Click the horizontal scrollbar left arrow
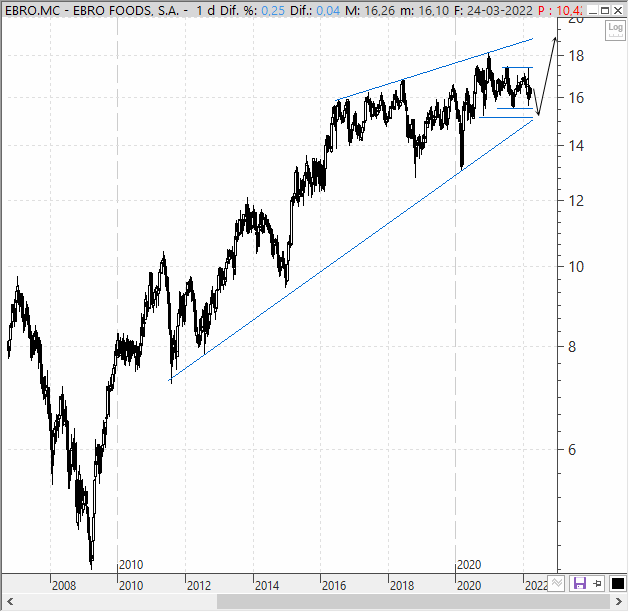Screen dimensions: 629x612 10,602
